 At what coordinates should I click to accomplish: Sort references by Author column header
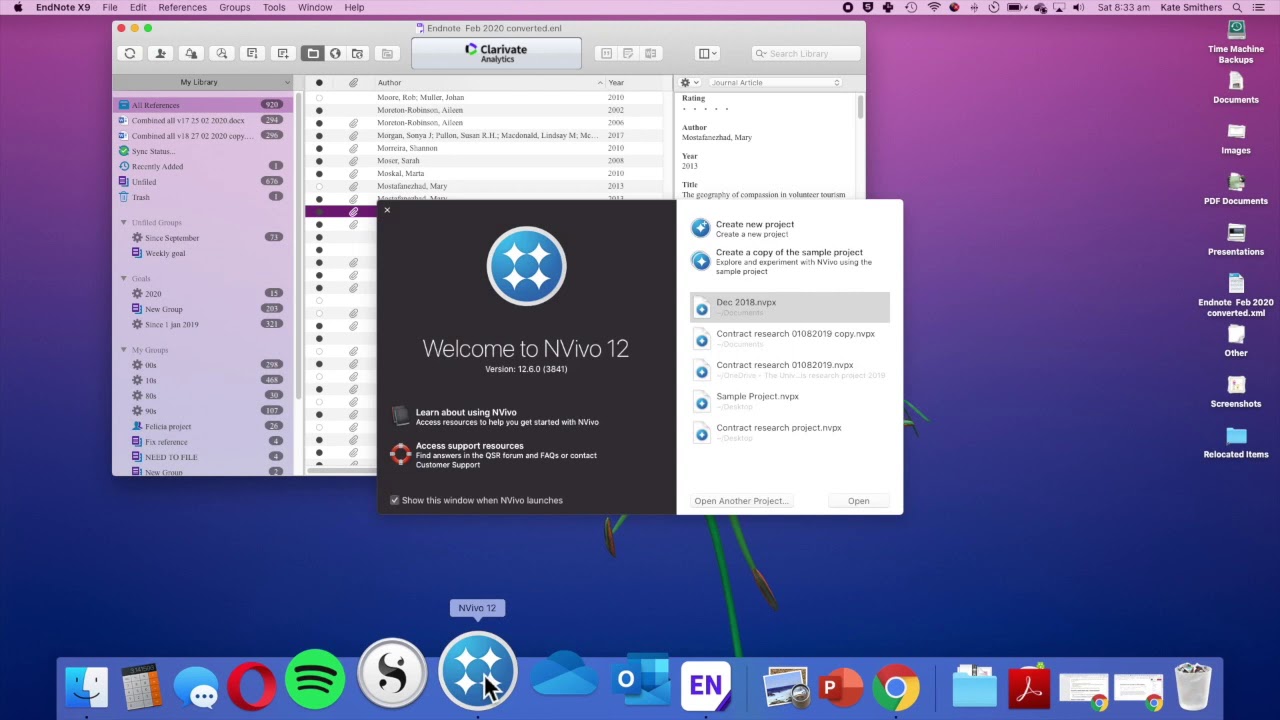tap(489, 82)
